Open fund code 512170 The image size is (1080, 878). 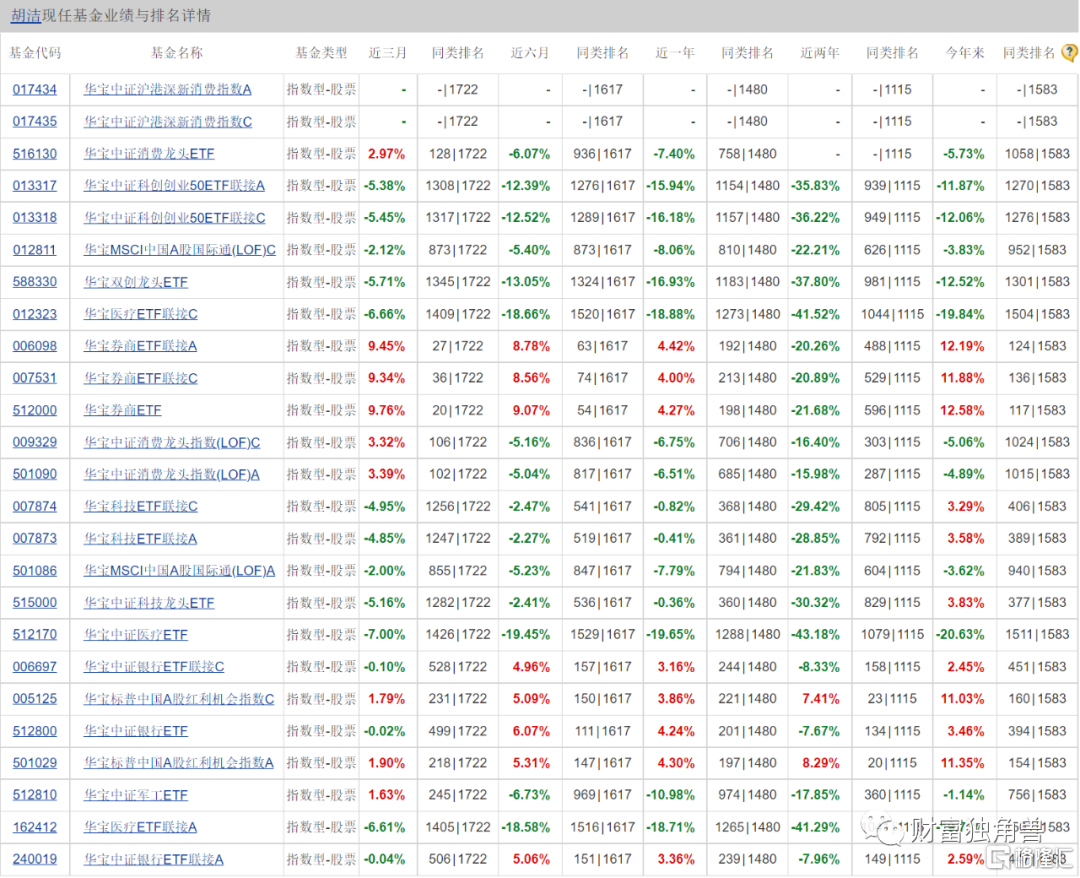pyautogui.click(x=34, y=634)
